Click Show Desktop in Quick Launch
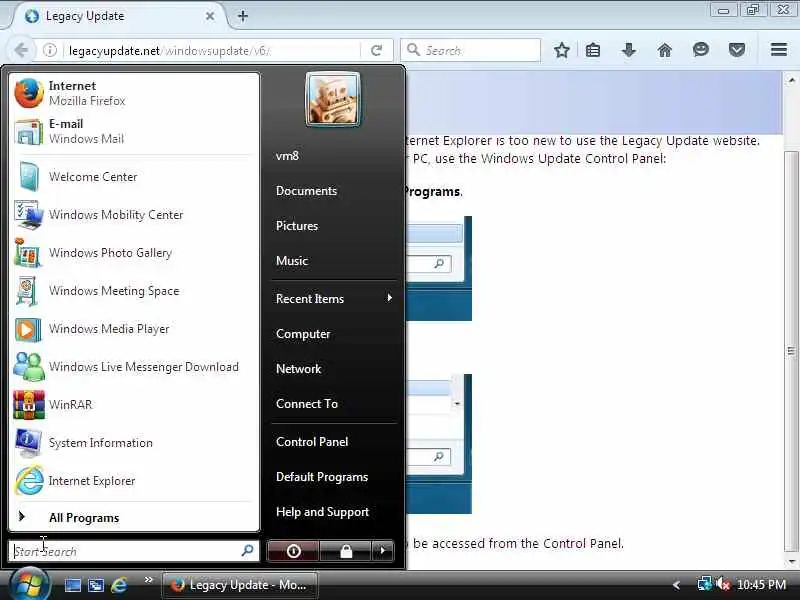The height and width of the screenshot is (600, 800). pos(72,585)
